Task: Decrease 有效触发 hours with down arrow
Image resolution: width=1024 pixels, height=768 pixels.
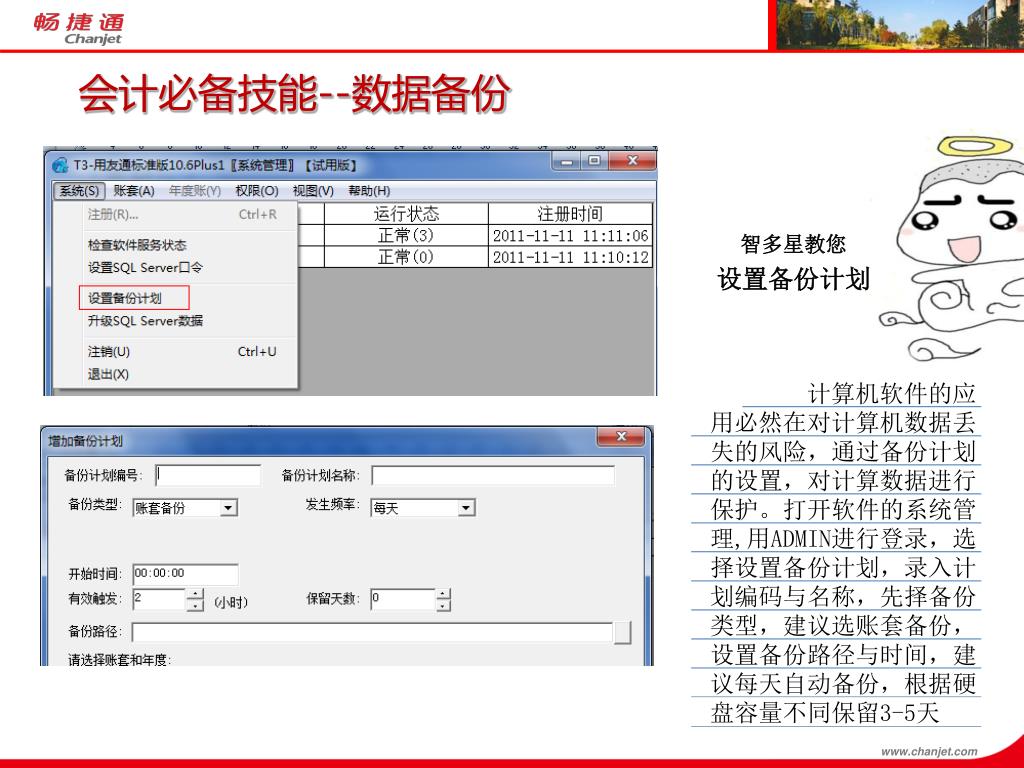Action: pyautogui.click(x=195, y=605)
